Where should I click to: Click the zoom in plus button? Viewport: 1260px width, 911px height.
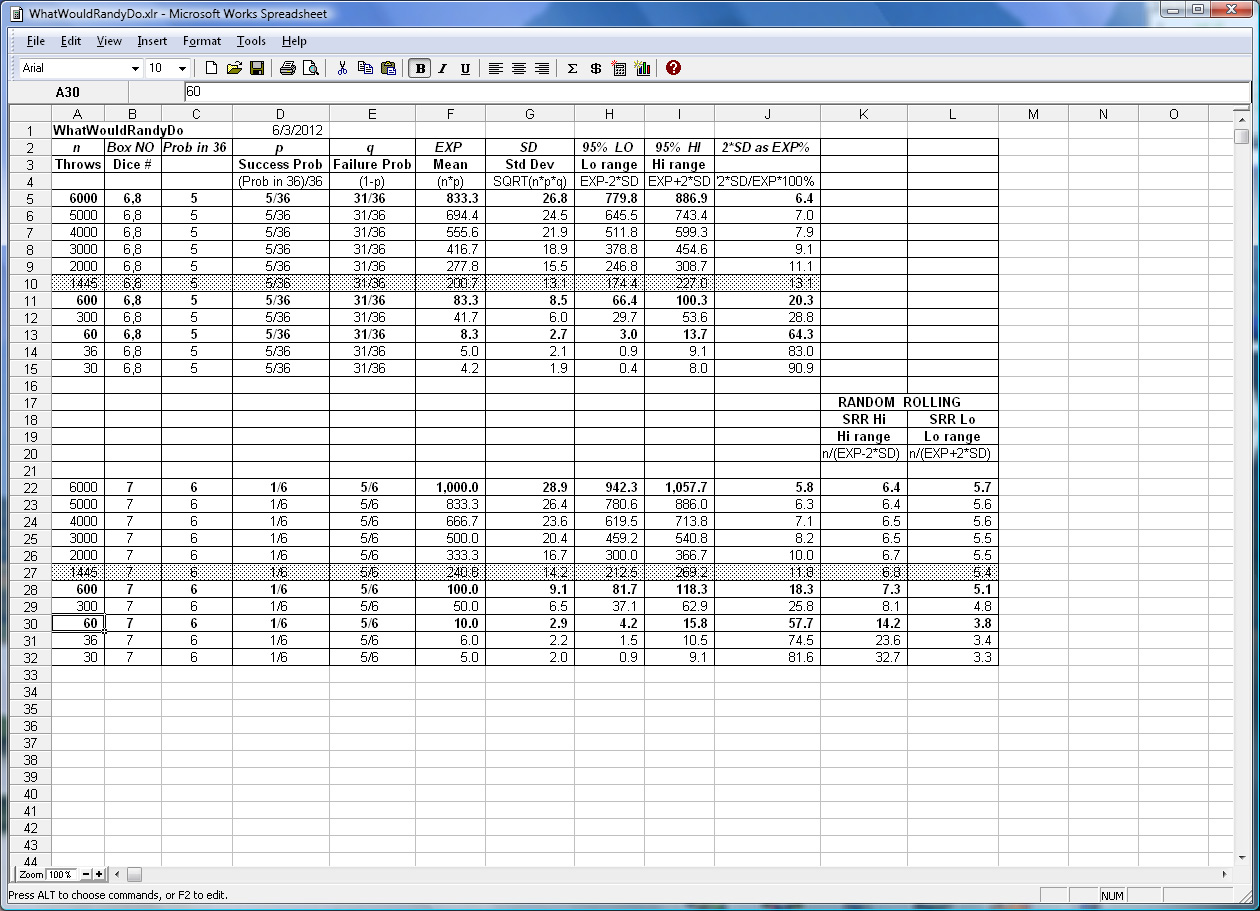[99, 875]
